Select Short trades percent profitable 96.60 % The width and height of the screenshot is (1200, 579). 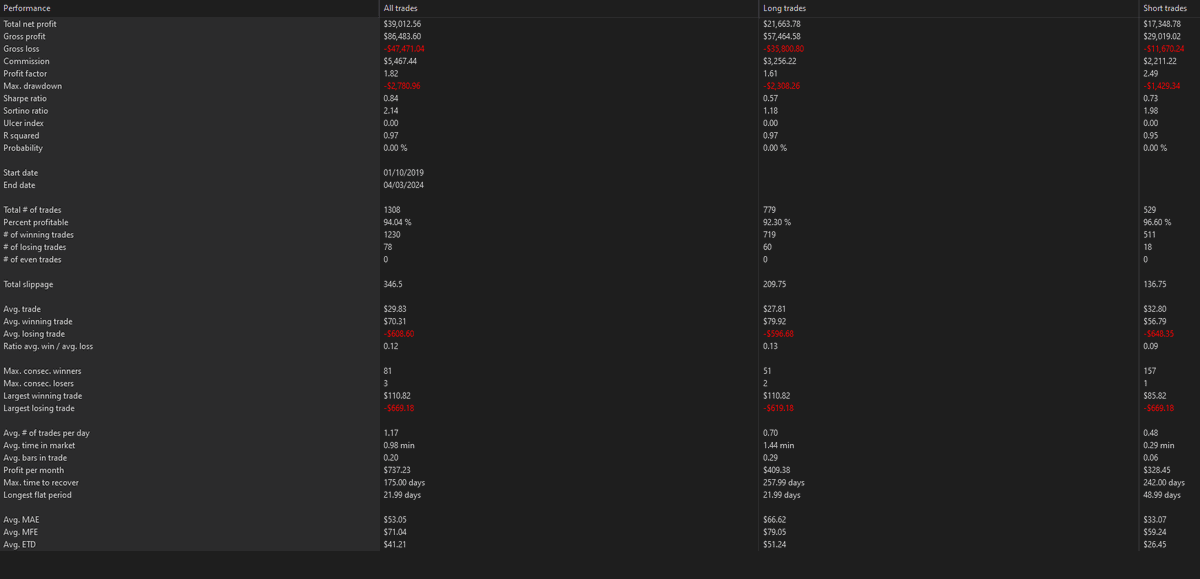click(x=1157, y=222)
